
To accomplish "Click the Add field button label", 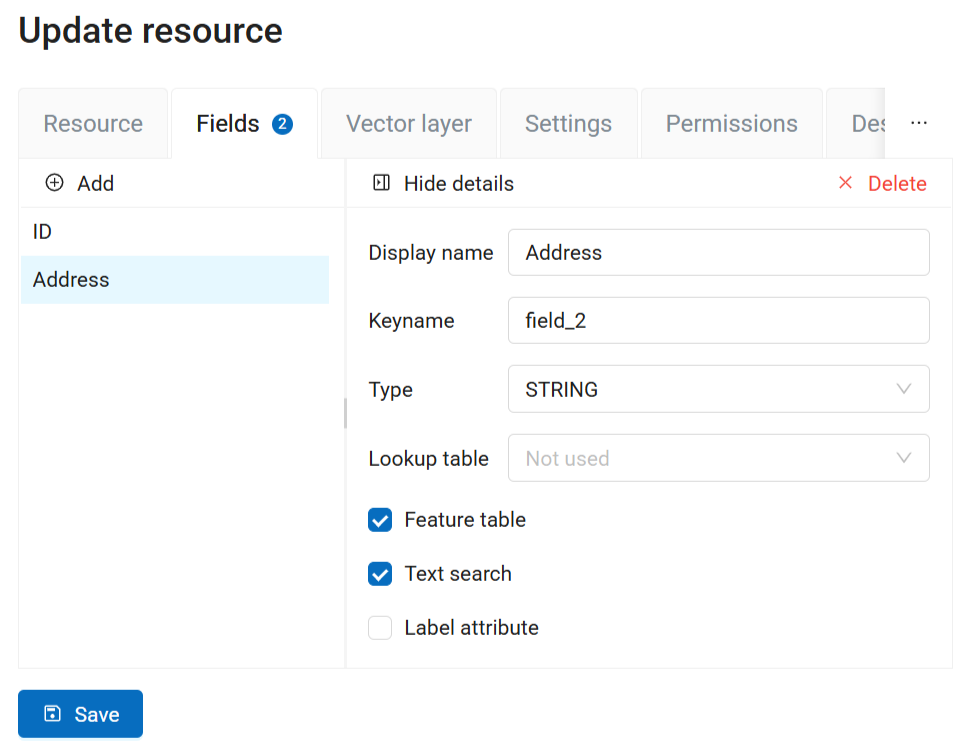I will tap(95, 183).
